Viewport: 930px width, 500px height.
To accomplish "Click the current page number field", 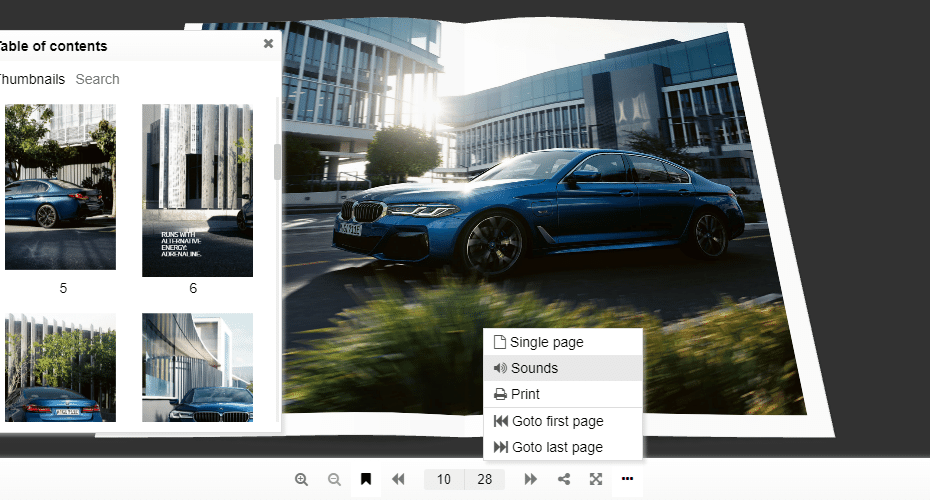I will [444, 479].
